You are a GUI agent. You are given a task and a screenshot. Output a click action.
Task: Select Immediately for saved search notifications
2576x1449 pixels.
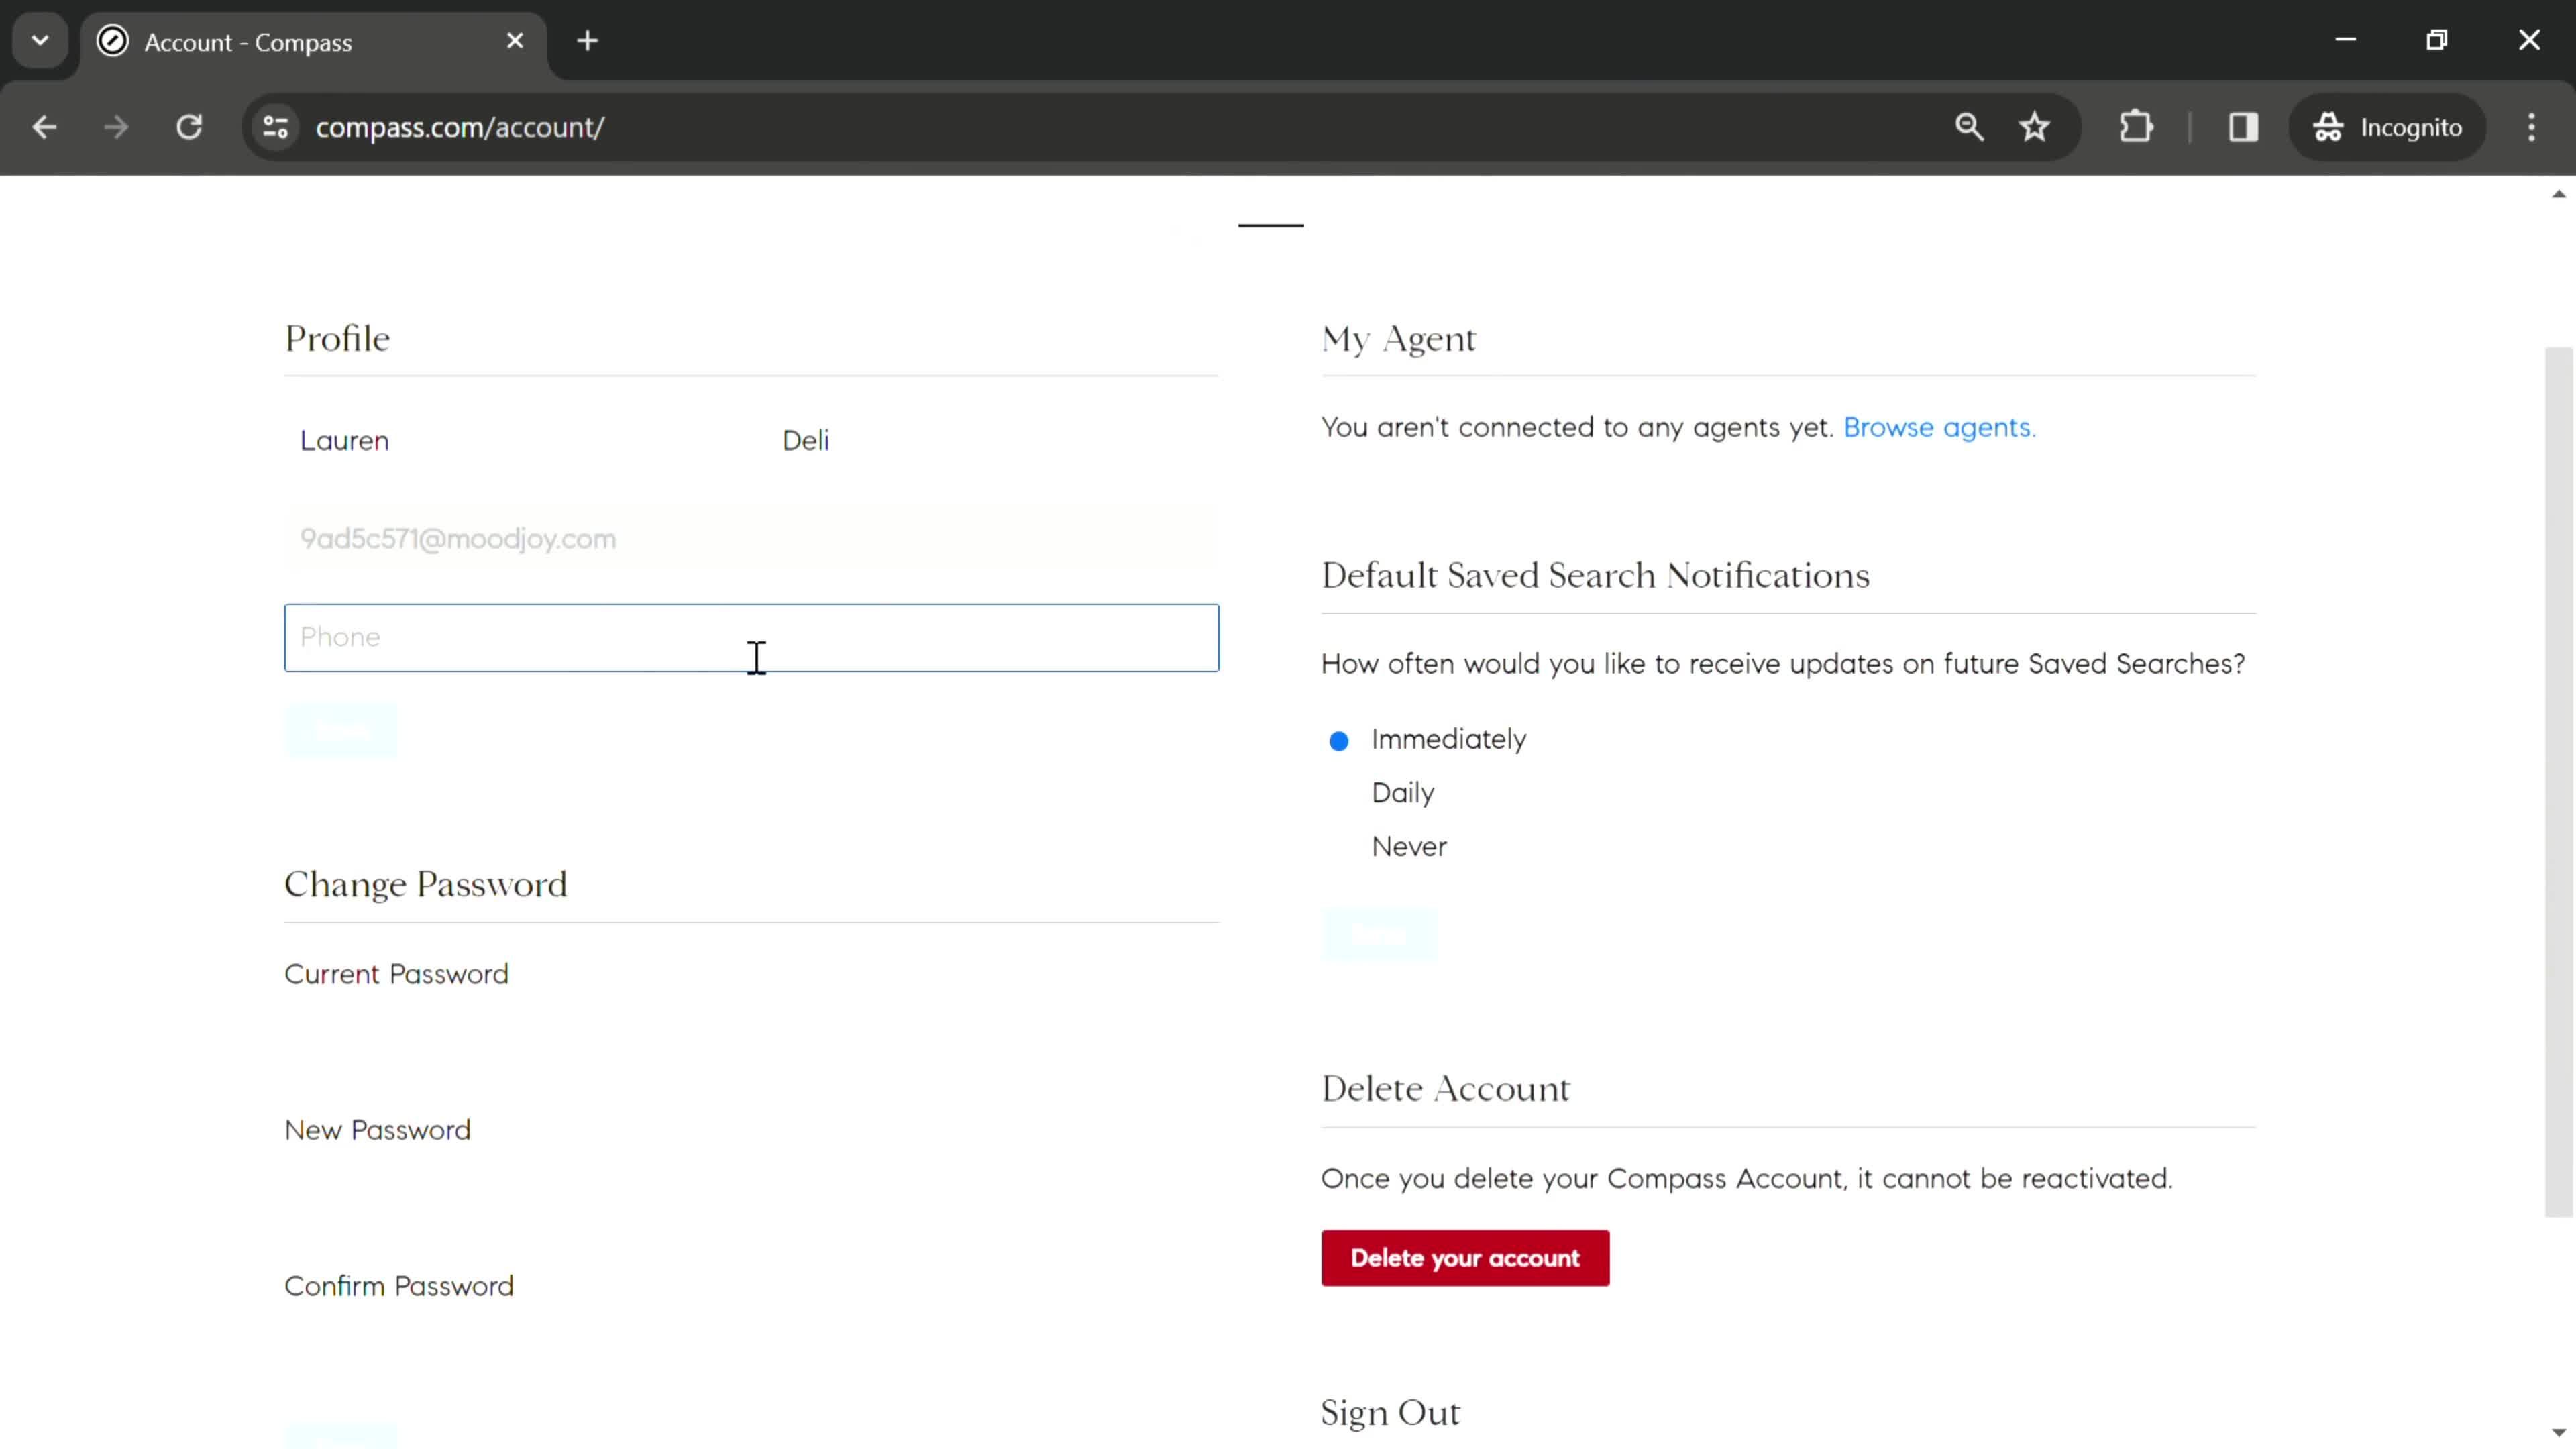tap(1339, 739)
